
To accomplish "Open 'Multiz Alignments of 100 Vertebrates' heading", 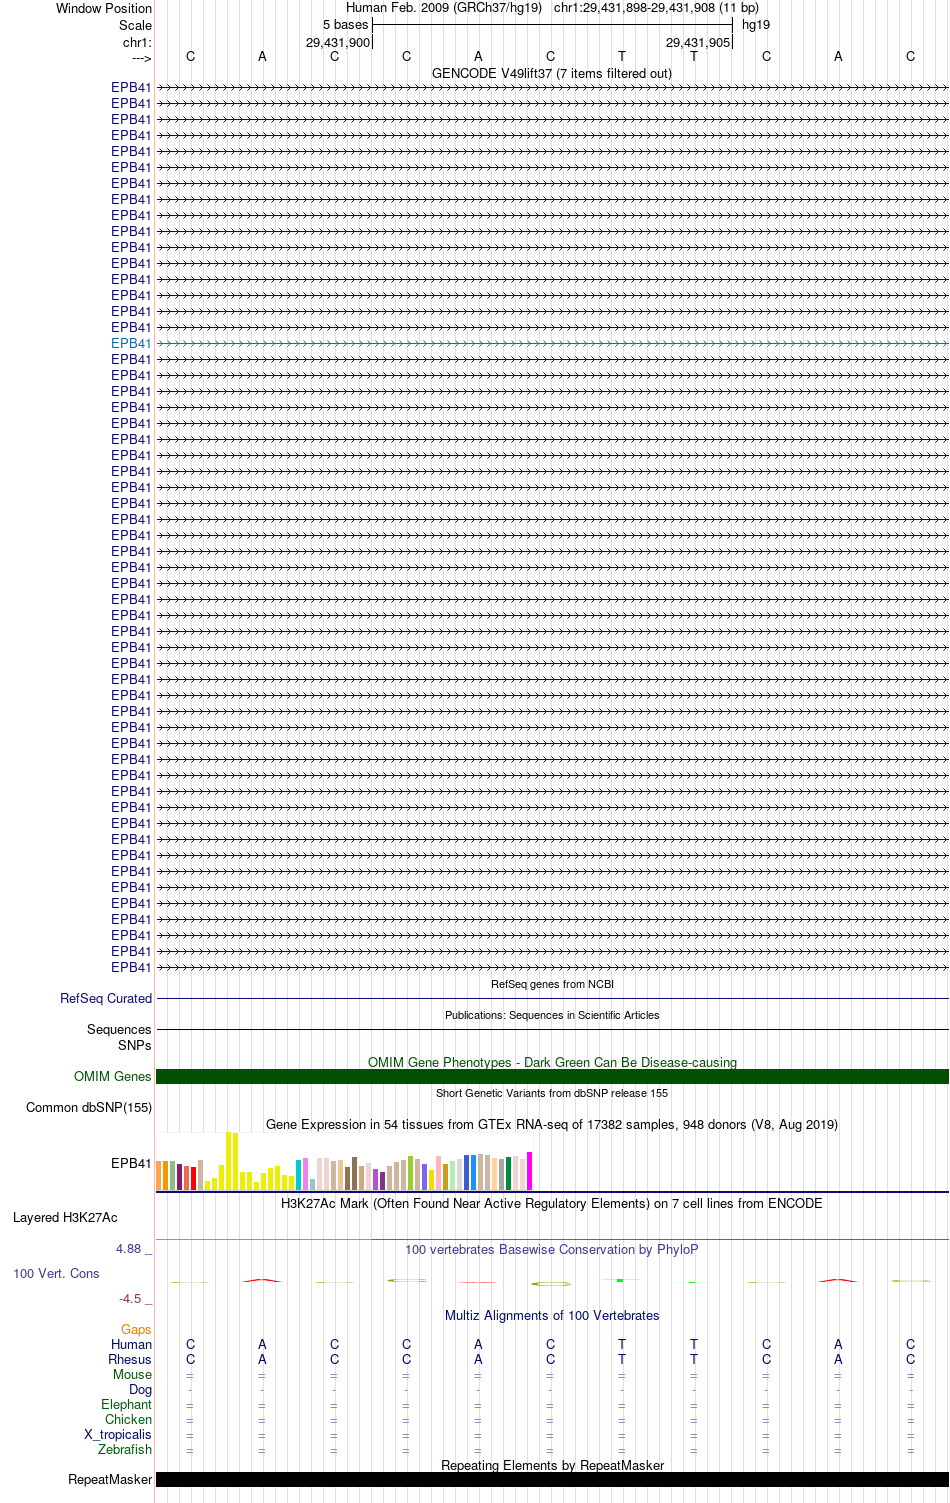I will (x=552, y=1315).
